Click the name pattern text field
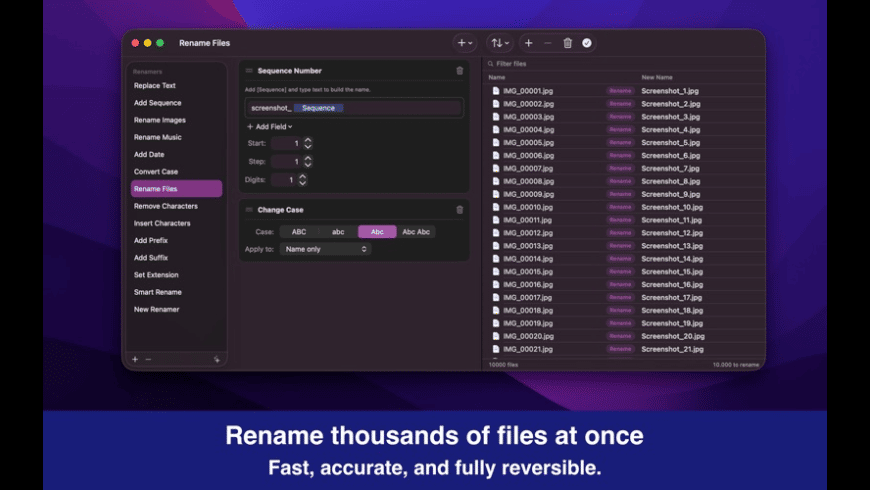870x490 pixels. [354, 108]
